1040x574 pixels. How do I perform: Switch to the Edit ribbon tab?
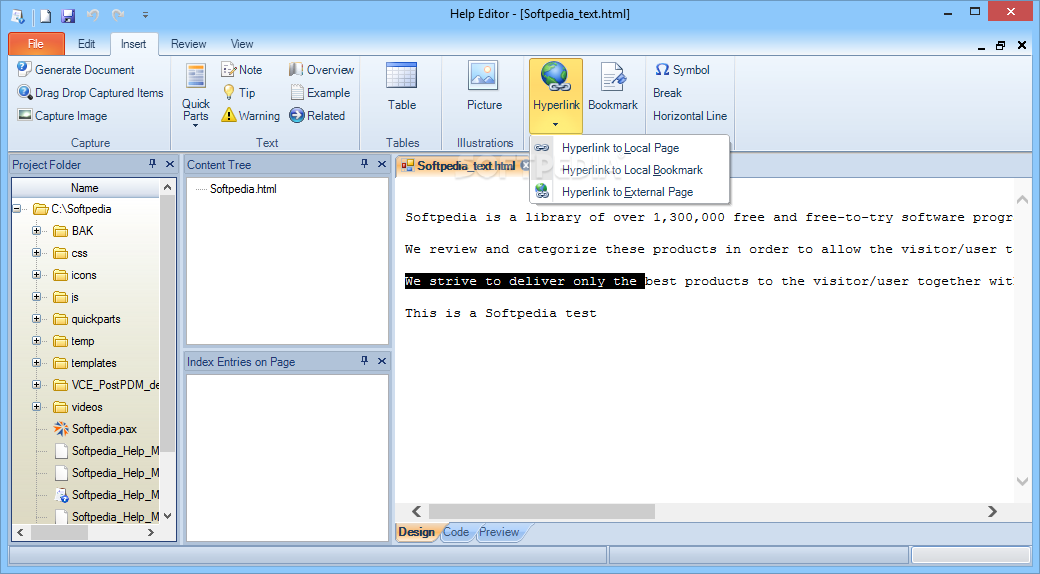tap(86, 44)
